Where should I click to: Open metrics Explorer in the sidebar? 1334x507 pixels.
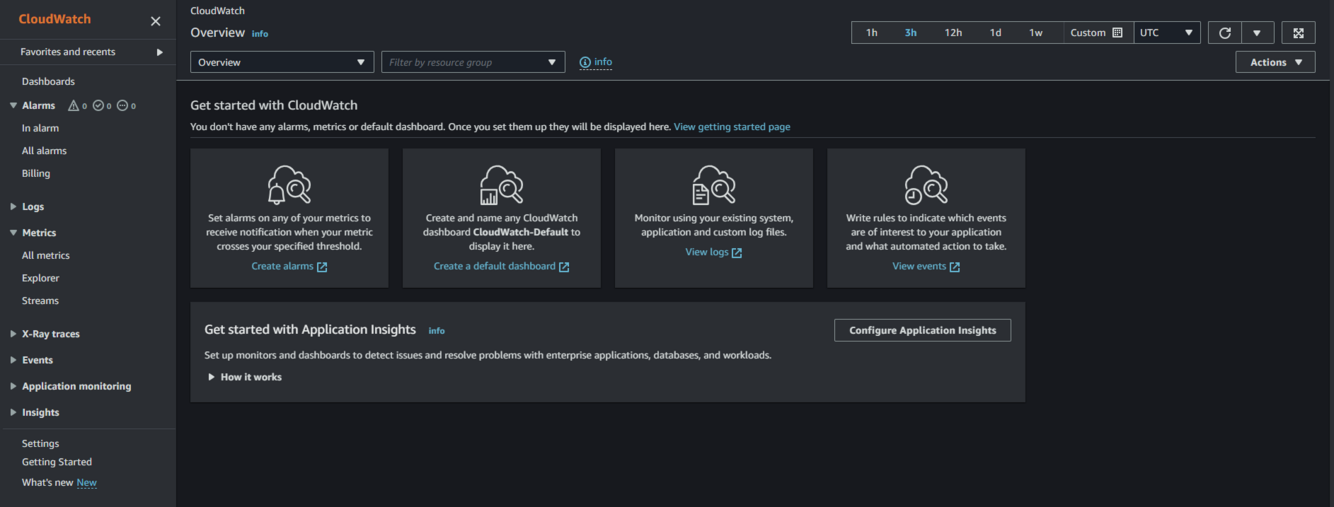41,278
